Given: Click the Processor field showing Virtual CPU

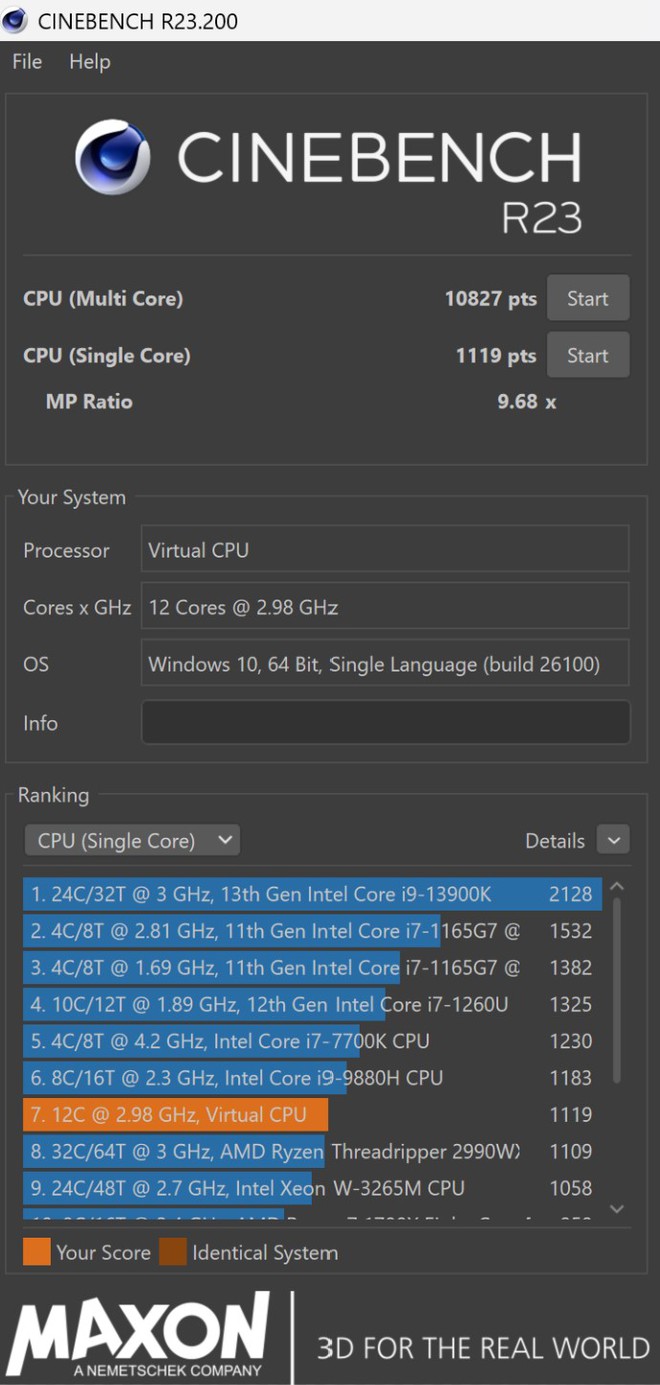Looking at the screenshot, I should [x=385, y=550].
